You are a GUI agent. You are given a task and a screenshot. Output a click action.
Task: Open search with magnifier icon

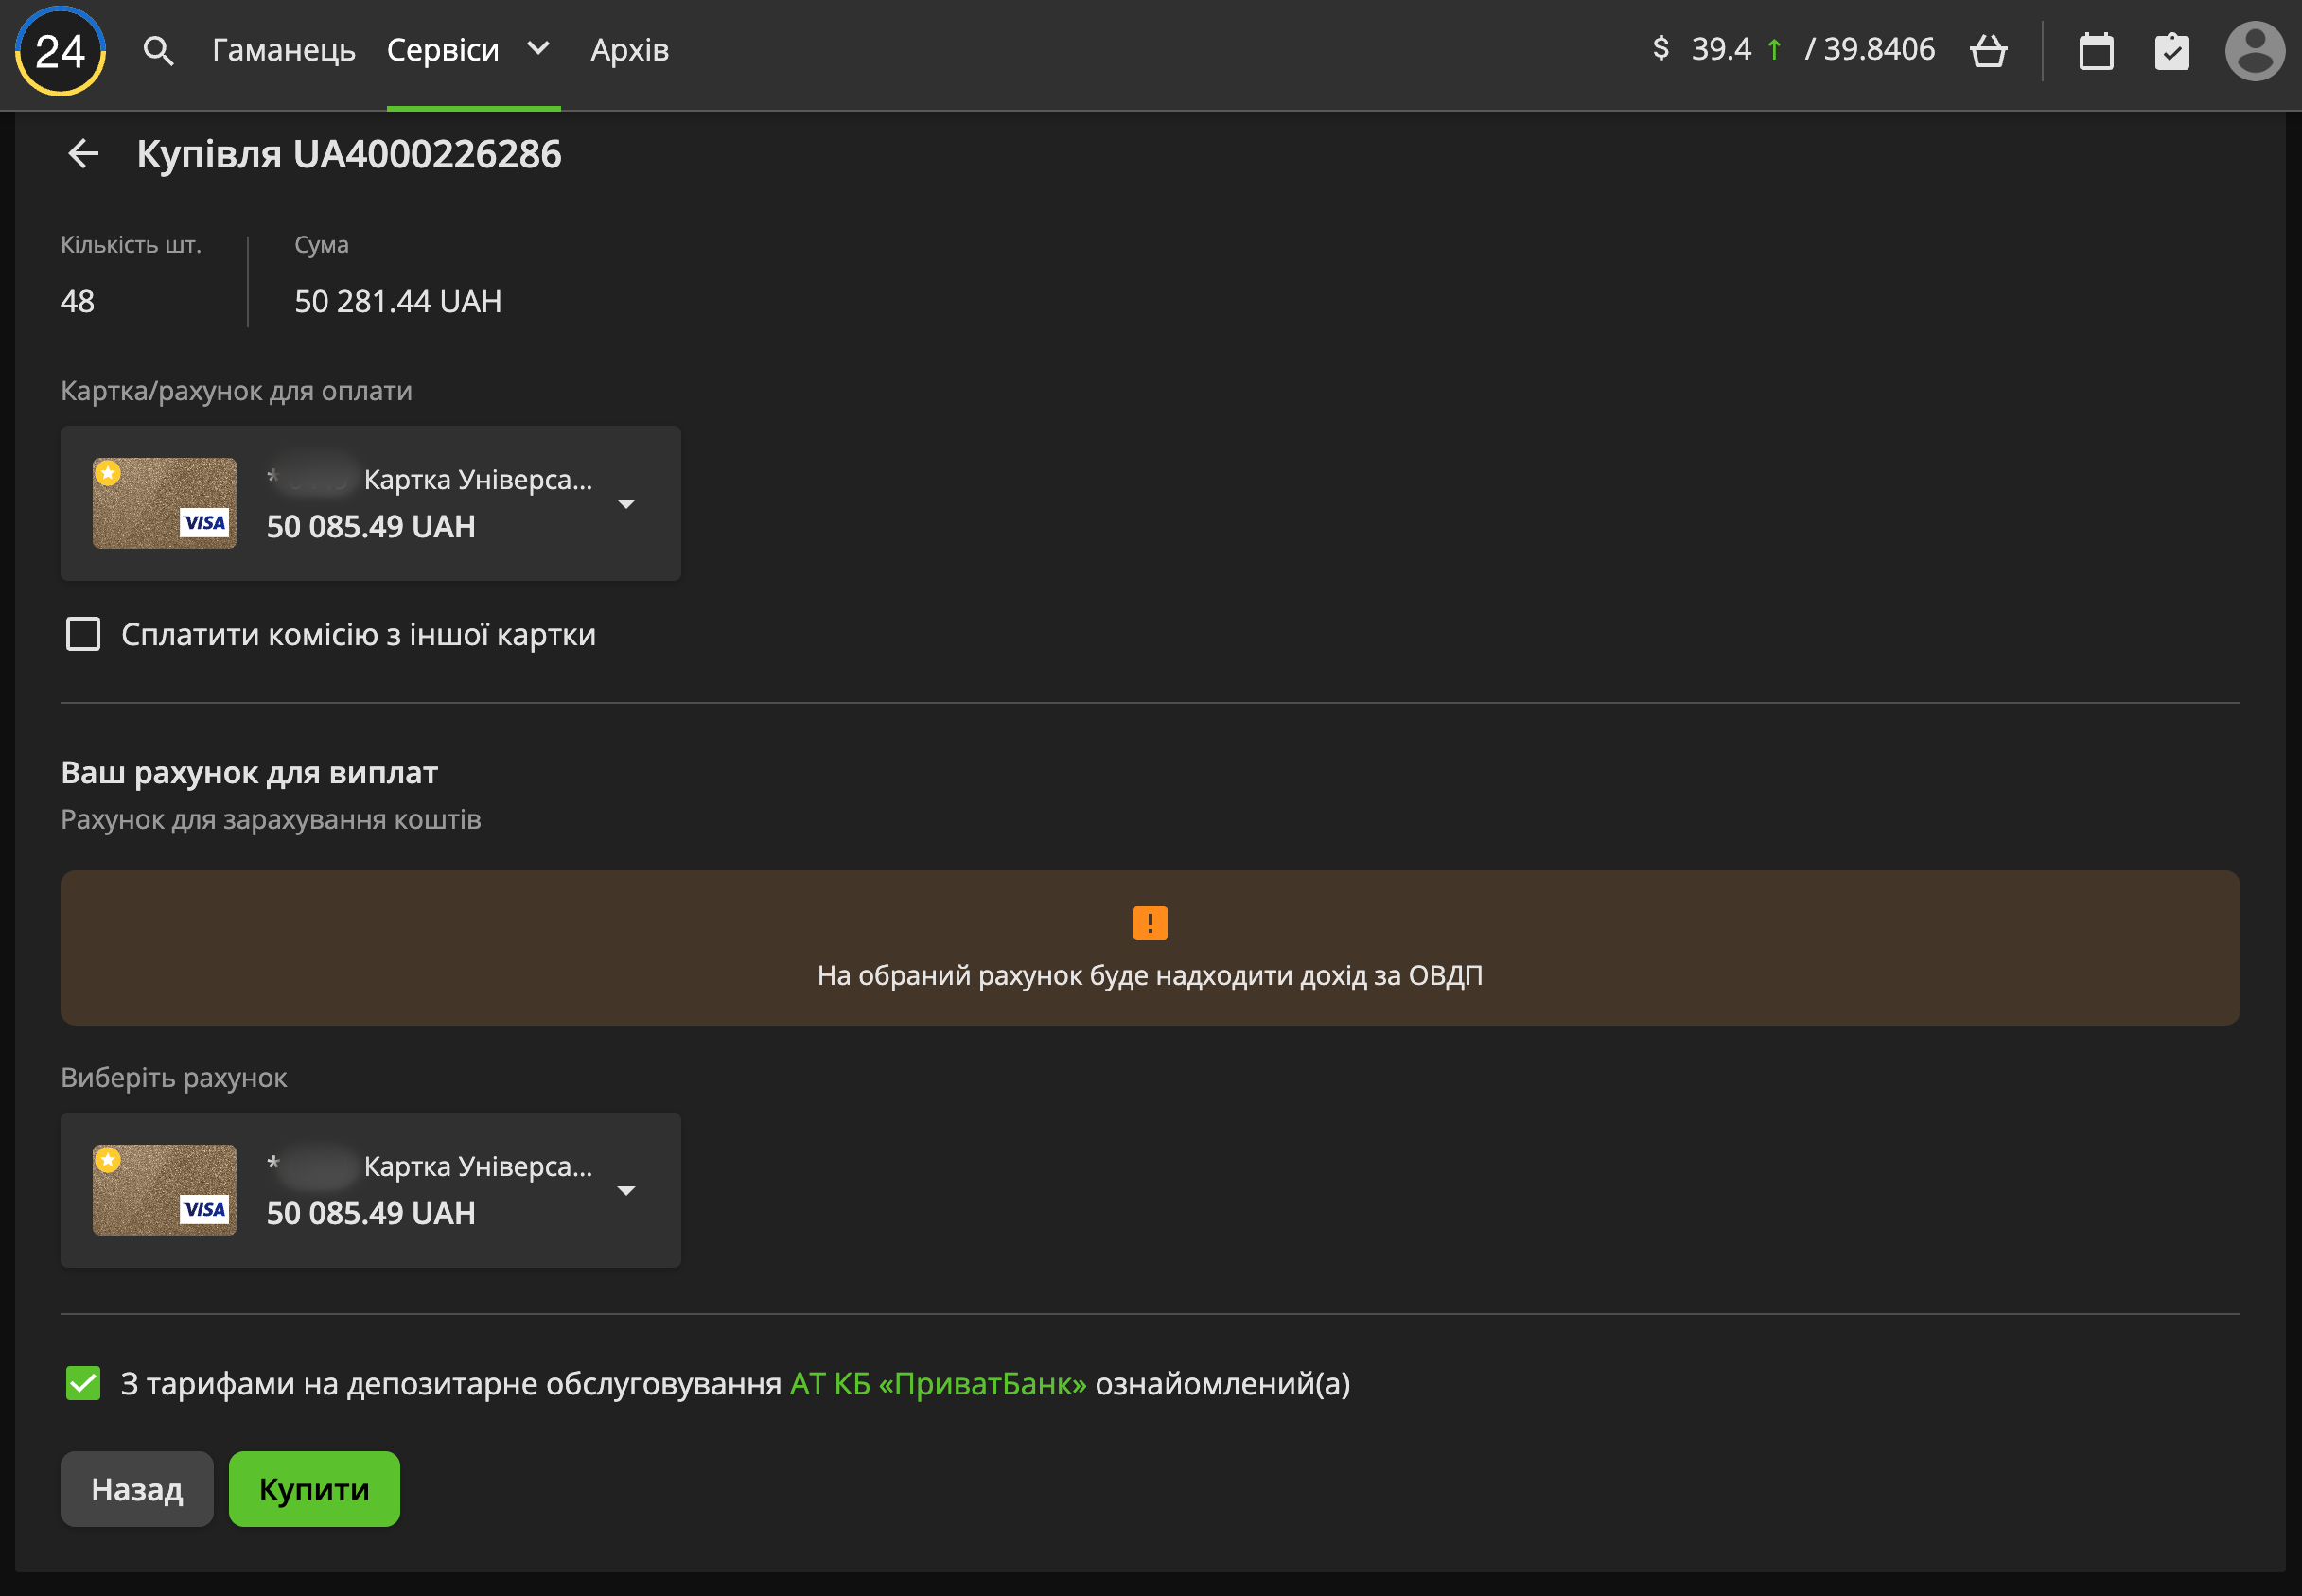158,50
